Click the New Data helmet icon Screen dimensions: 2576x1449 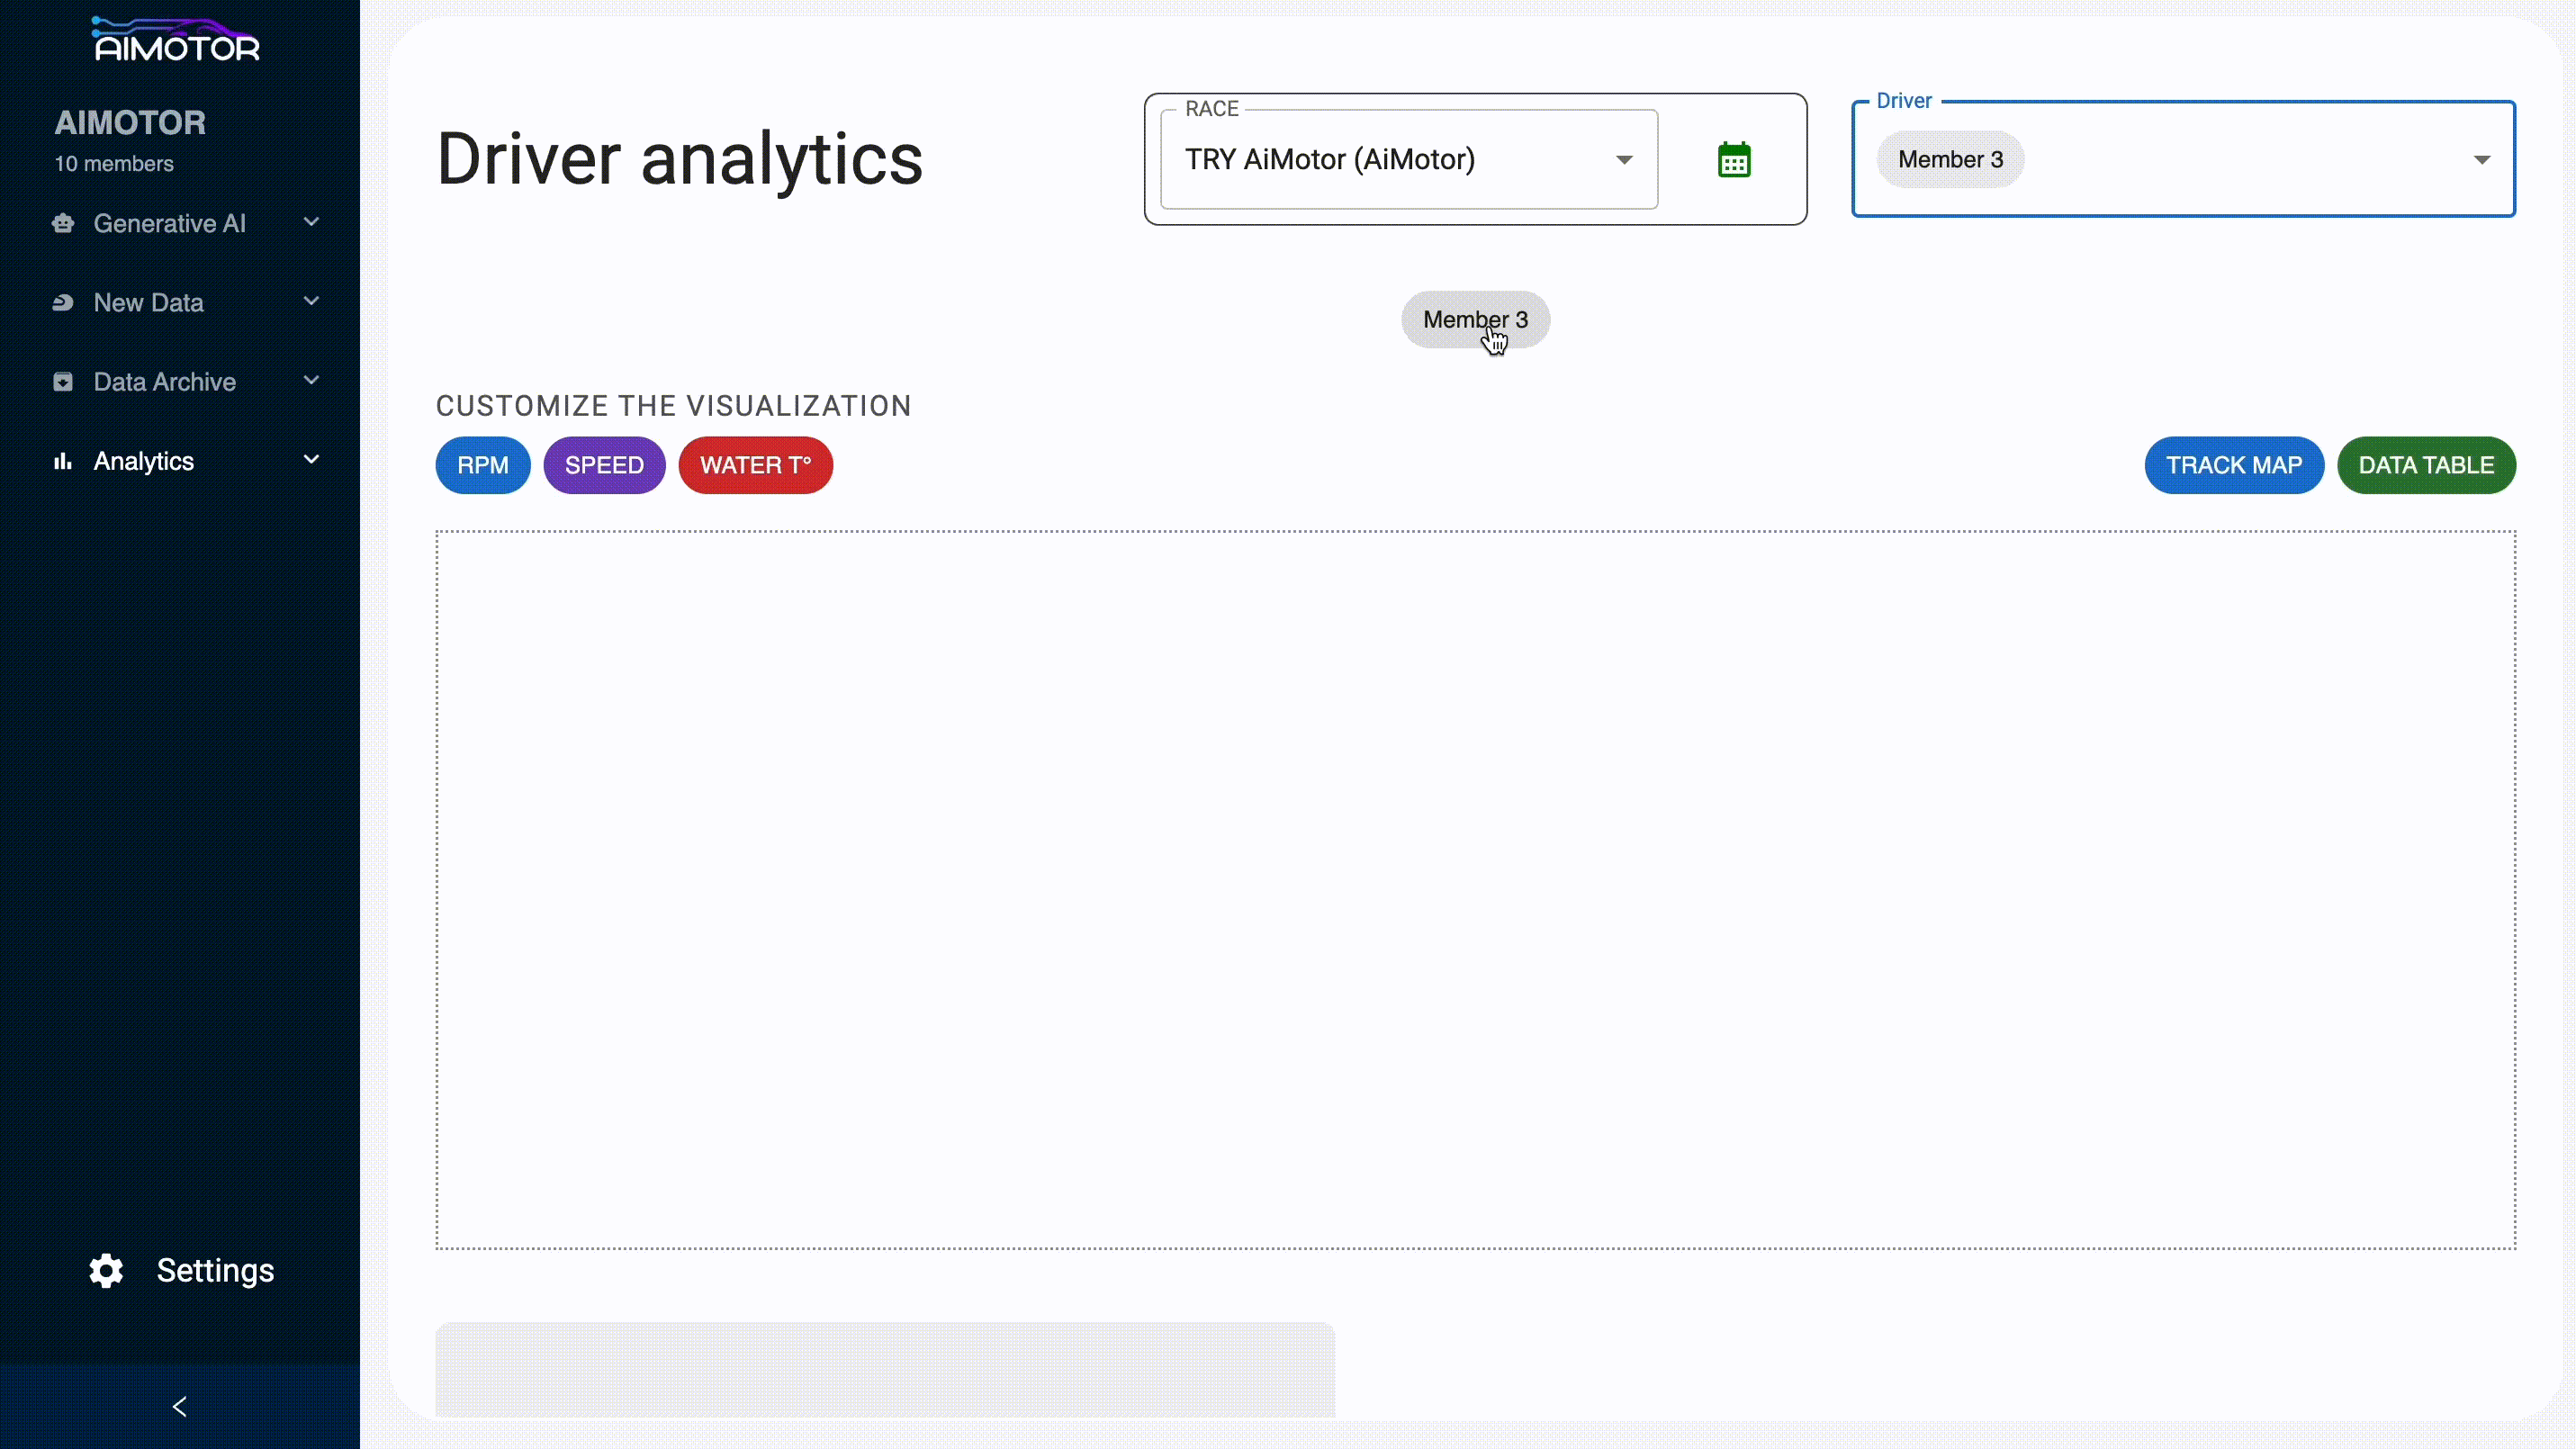63,302
